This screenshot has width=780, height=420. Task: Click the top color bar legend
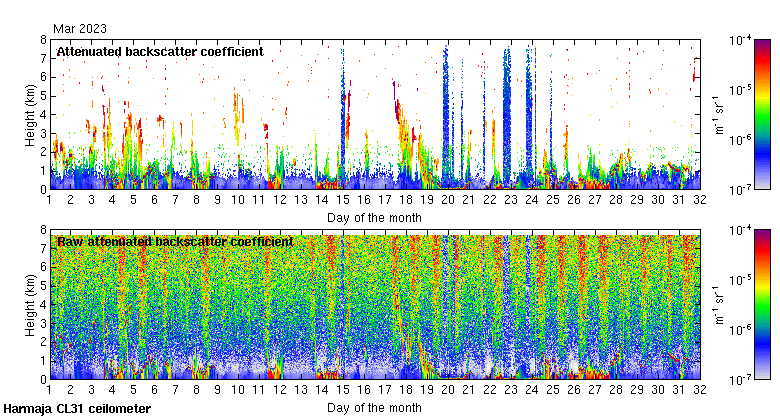(x=762, y=114)
